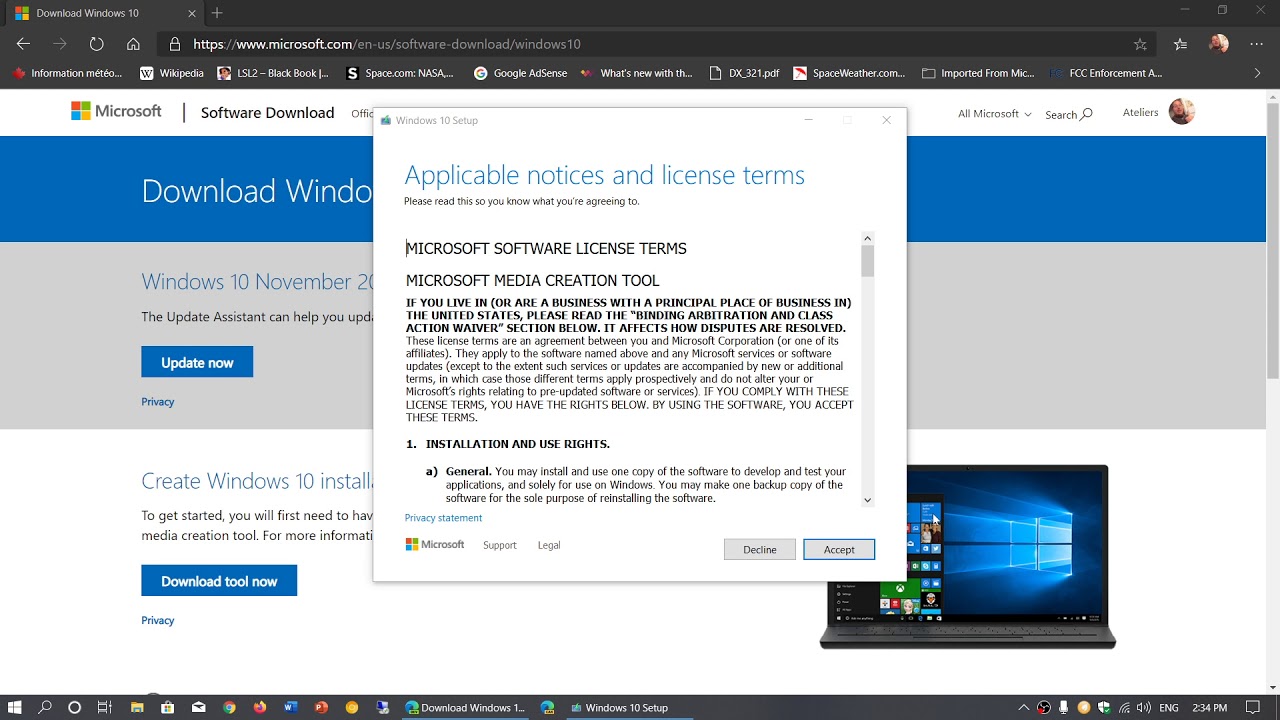Show hidden system tray icons chevron
The width and height of the screenshot is (1280, 720).
[1023, 707]
